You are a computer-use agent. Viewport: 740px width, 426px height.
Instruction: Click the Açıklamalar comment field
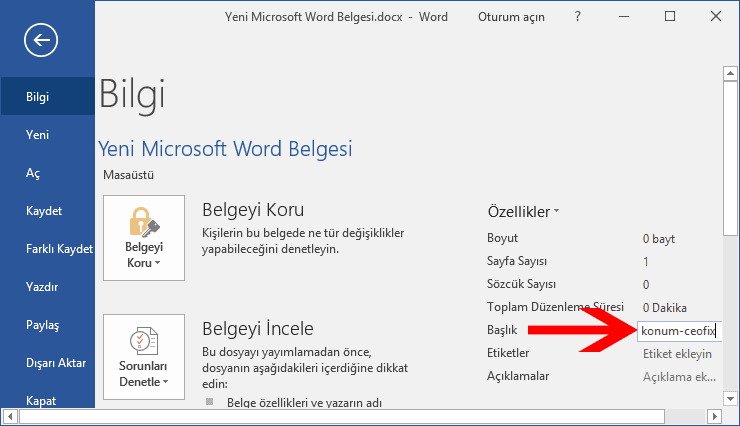coord(679,377)
